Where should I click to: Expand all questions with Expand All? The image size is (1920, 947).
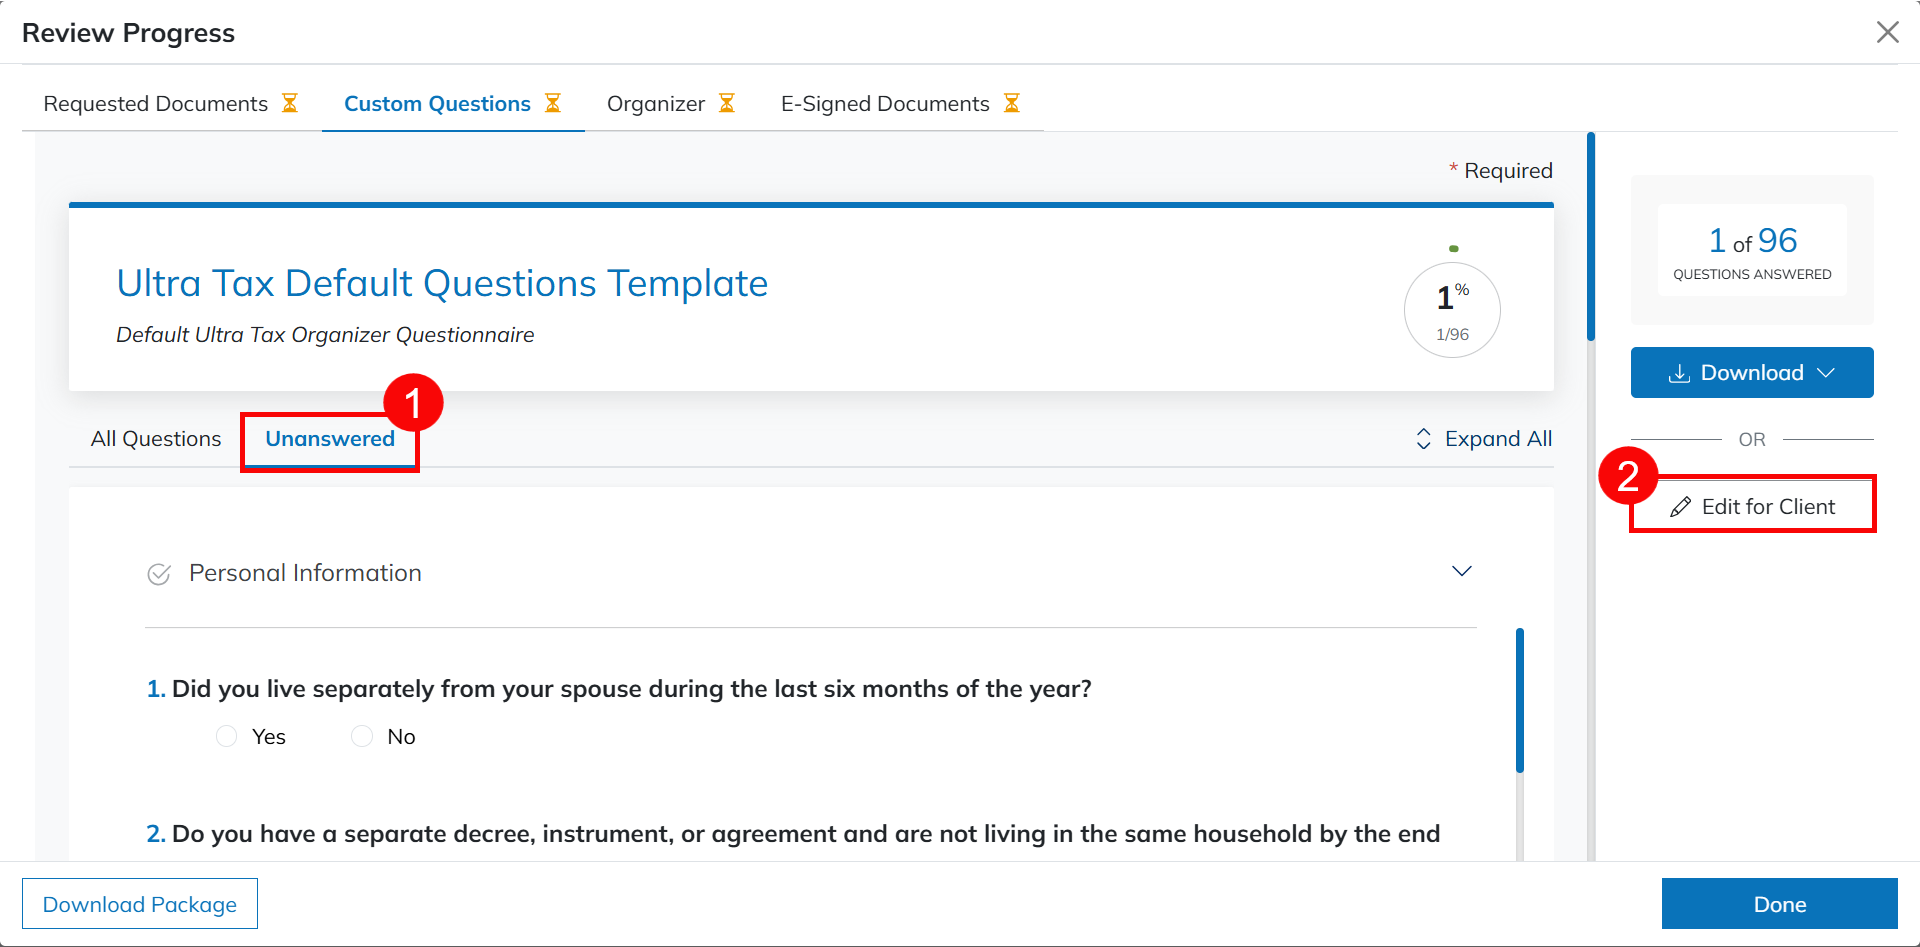point(1497,439)
